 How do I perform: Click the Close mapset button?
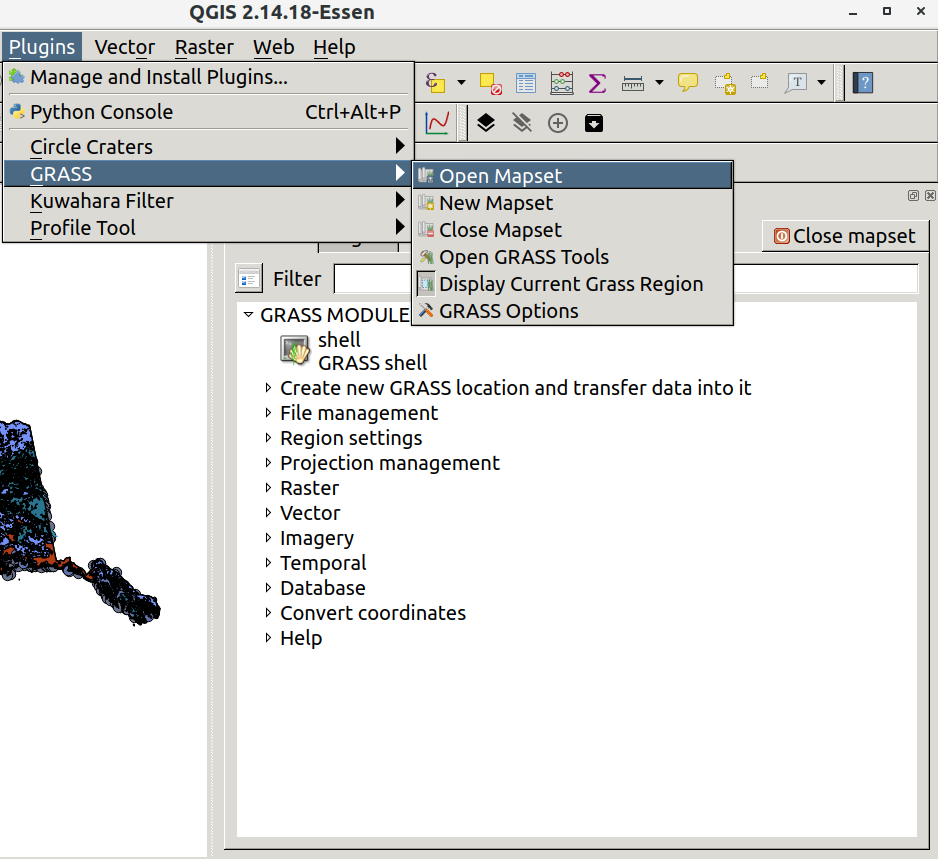tap(845, 236)
